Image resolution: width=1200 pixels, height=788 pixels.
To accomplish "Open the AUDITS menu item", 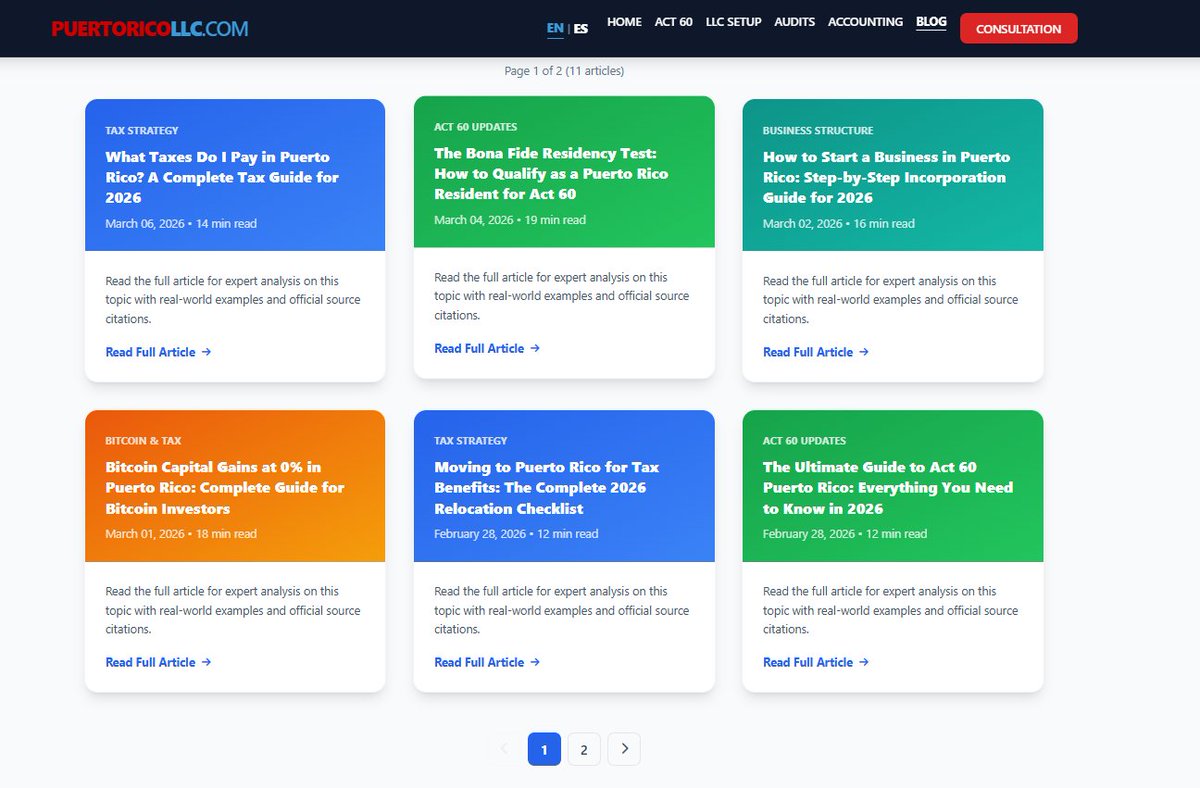I will point(795,22).
